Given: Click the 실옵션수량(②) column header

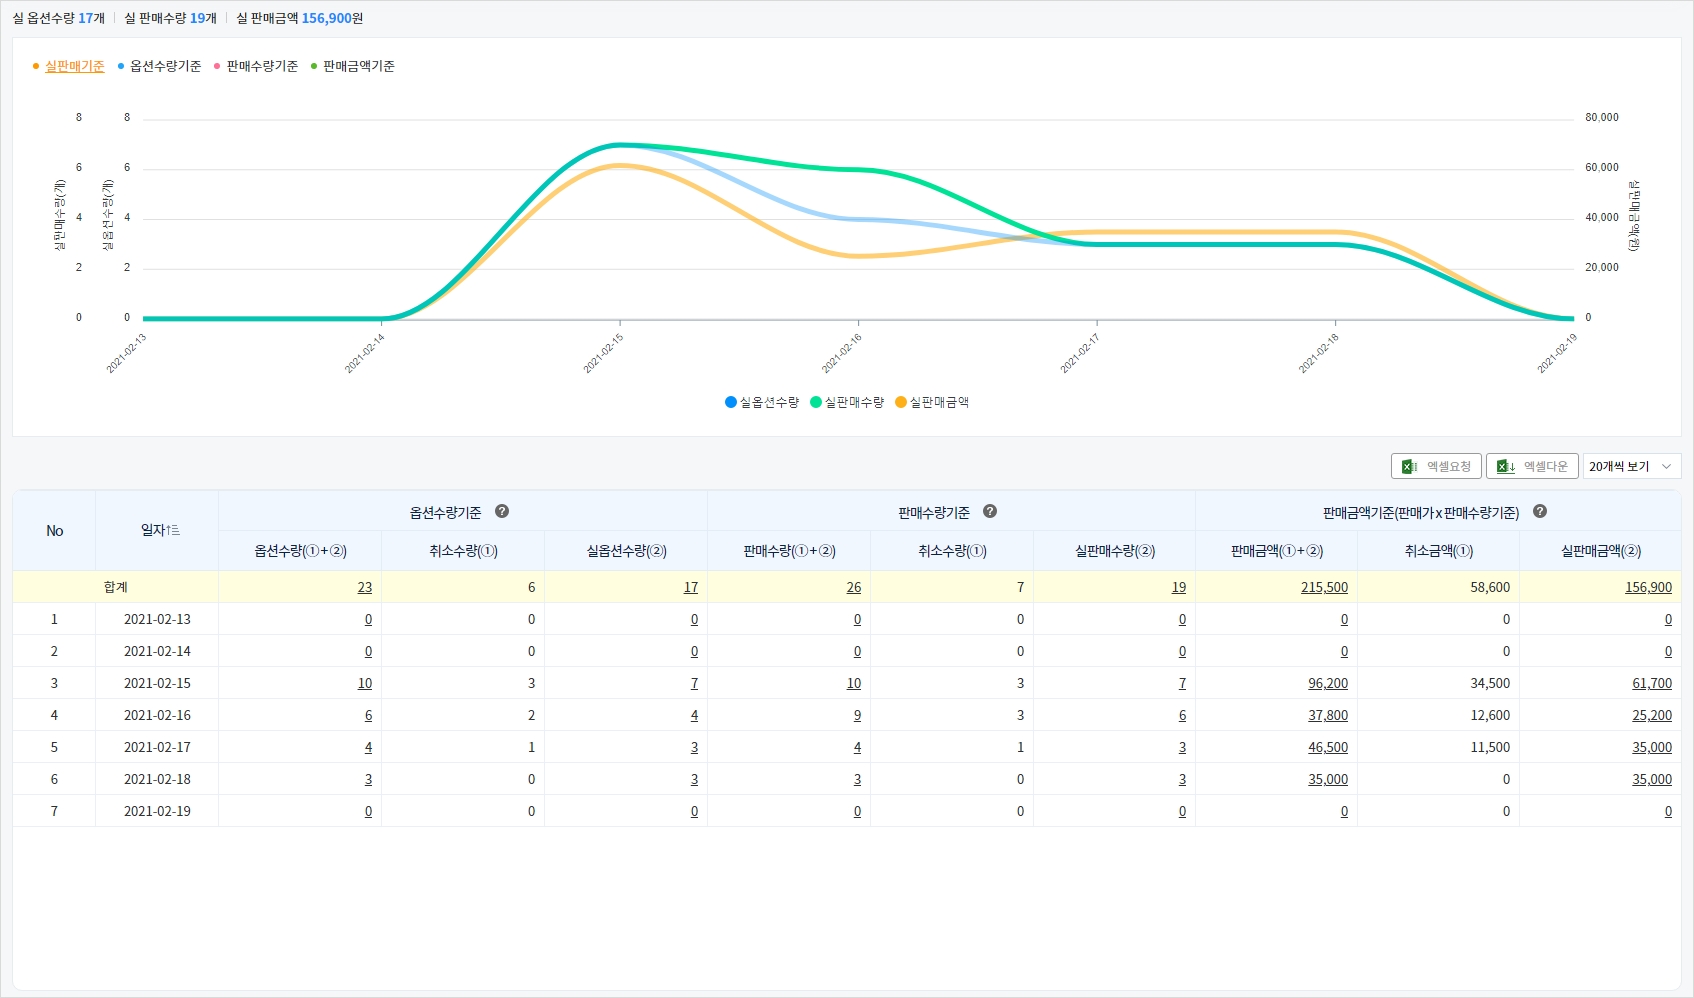Looking at the screenshot, I should [x=626, y=551].
